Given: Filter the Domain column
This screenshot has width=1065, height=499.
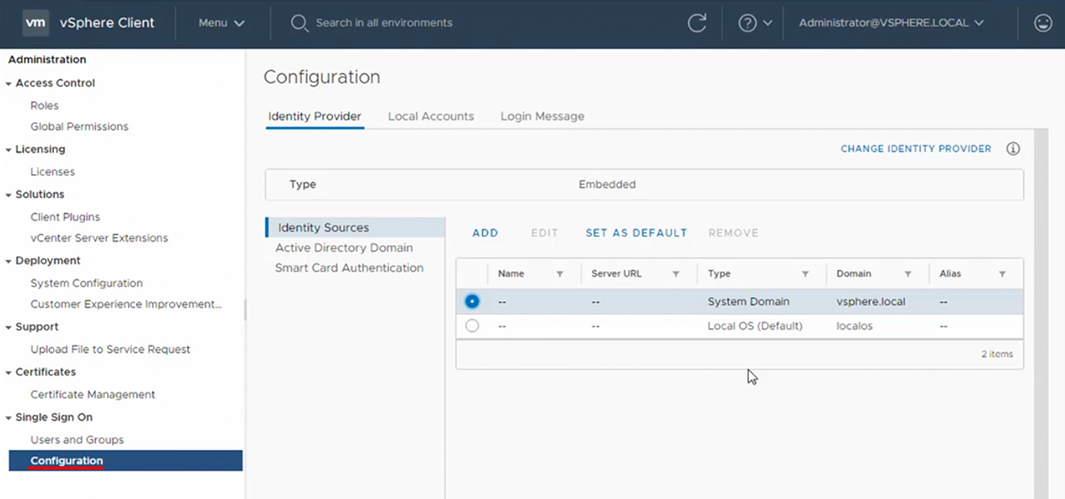Looking at the screenshot, I should [907, 274].
